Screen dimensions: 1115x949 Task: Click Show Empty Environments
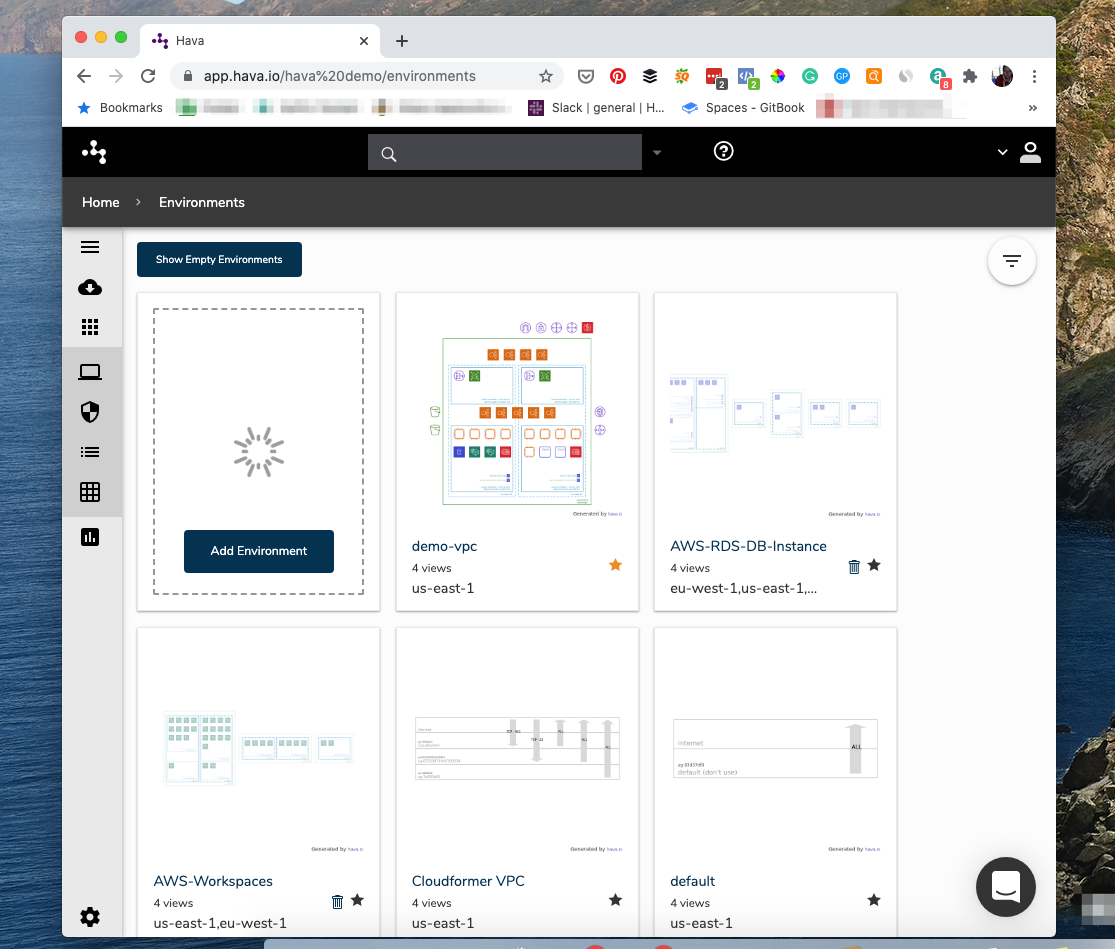tap(219, 259)
